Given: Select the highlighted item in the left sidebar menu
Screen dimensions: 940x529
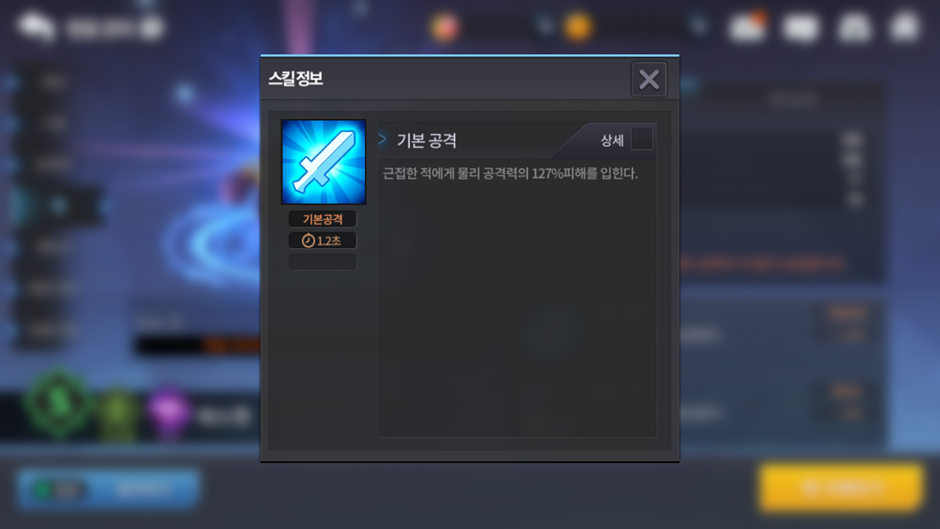Looking at the screenshot, I should (x=58, y=206).
